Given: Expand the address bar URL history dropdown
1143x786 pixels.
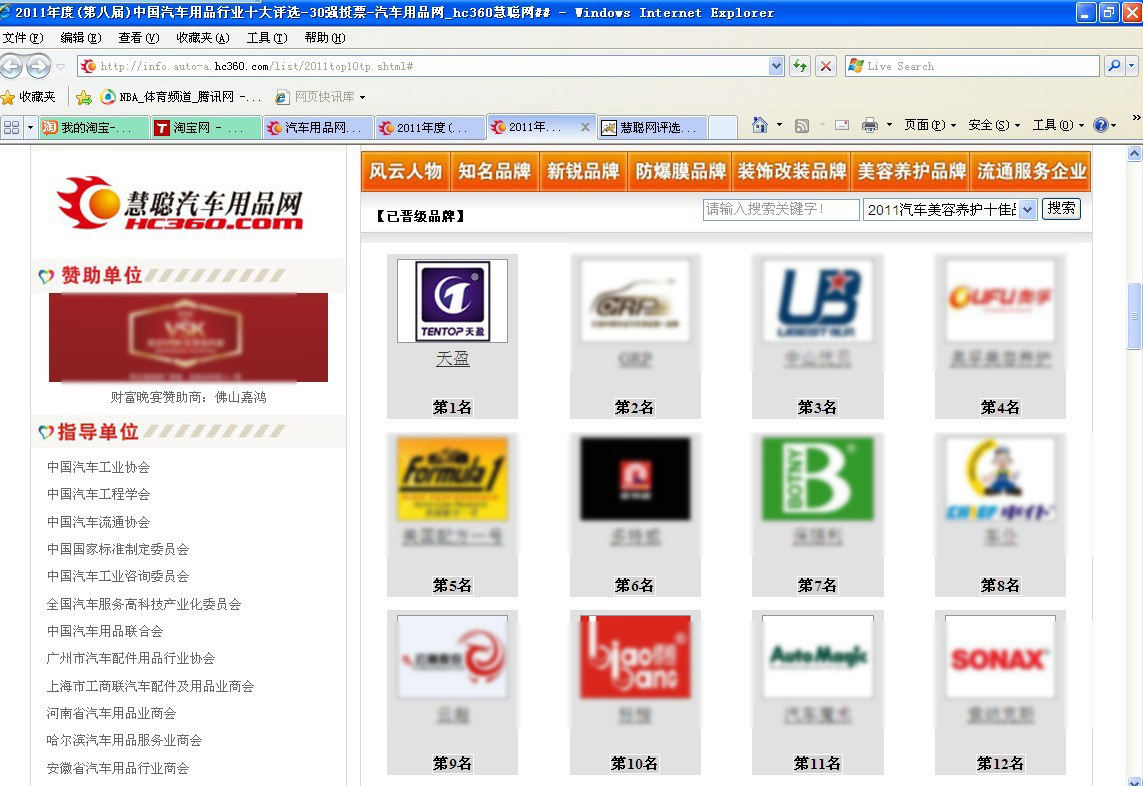Looking at the screenshot, I should pyautogui.click(x=776, y=66).
